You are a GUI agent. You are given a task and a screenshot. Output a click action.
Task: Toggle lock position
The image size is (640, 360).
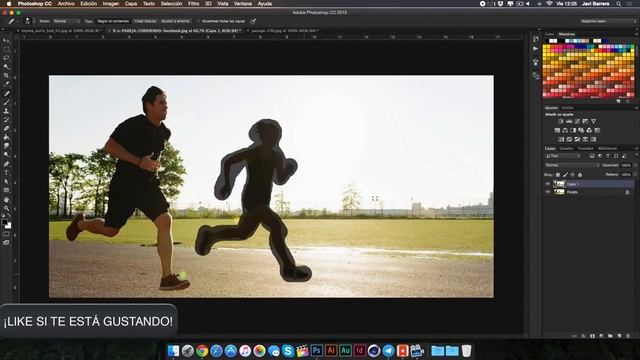tap(573, 175)
